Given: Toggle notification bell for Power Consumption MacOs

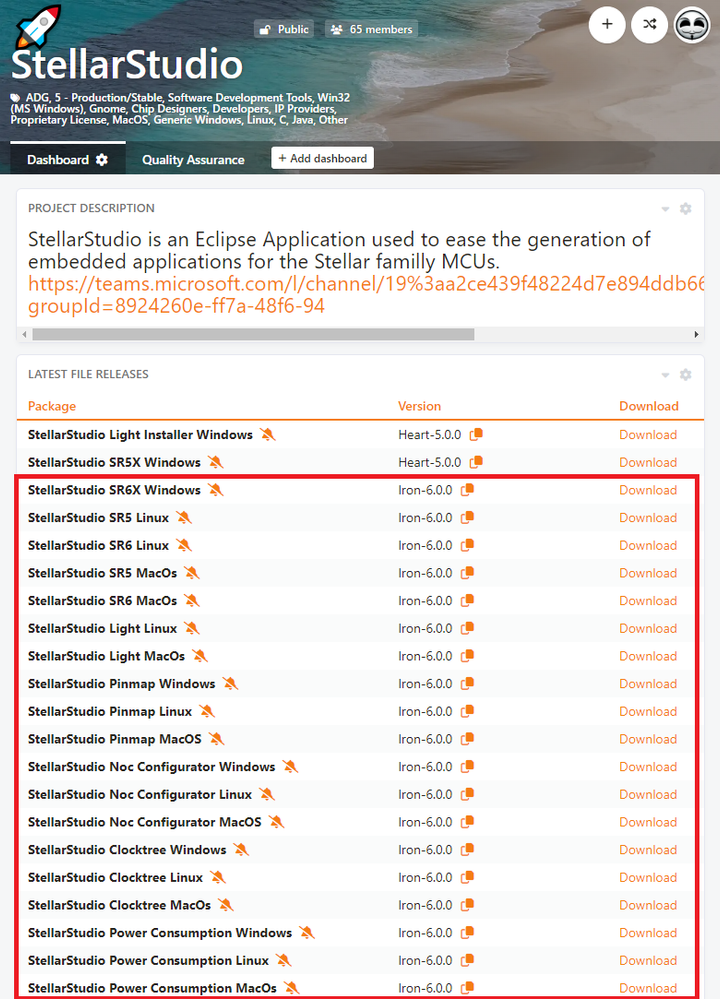Looking at the screenshot, I should (x=291, y=988).
